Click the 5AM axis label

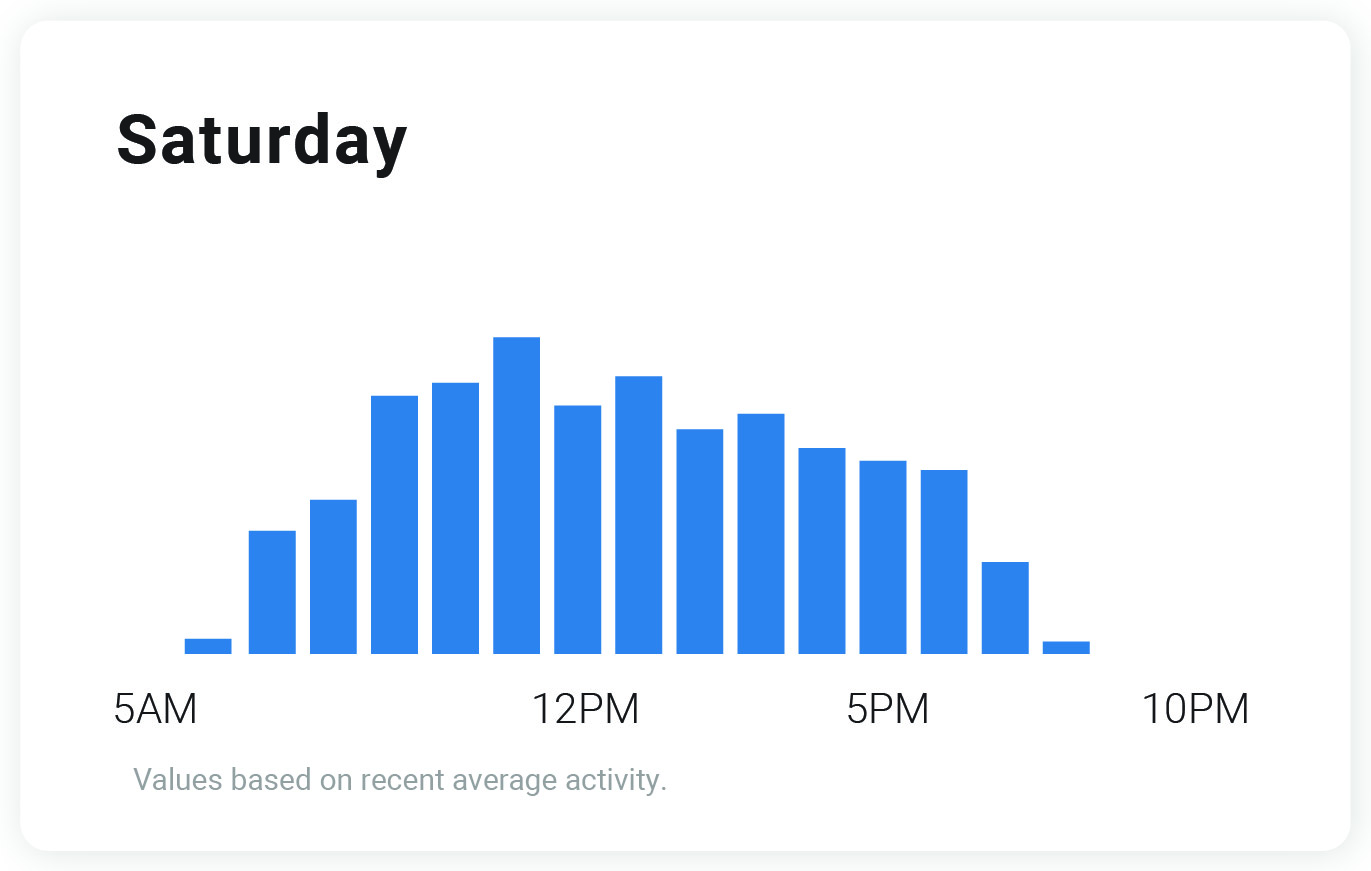(156, 709)
